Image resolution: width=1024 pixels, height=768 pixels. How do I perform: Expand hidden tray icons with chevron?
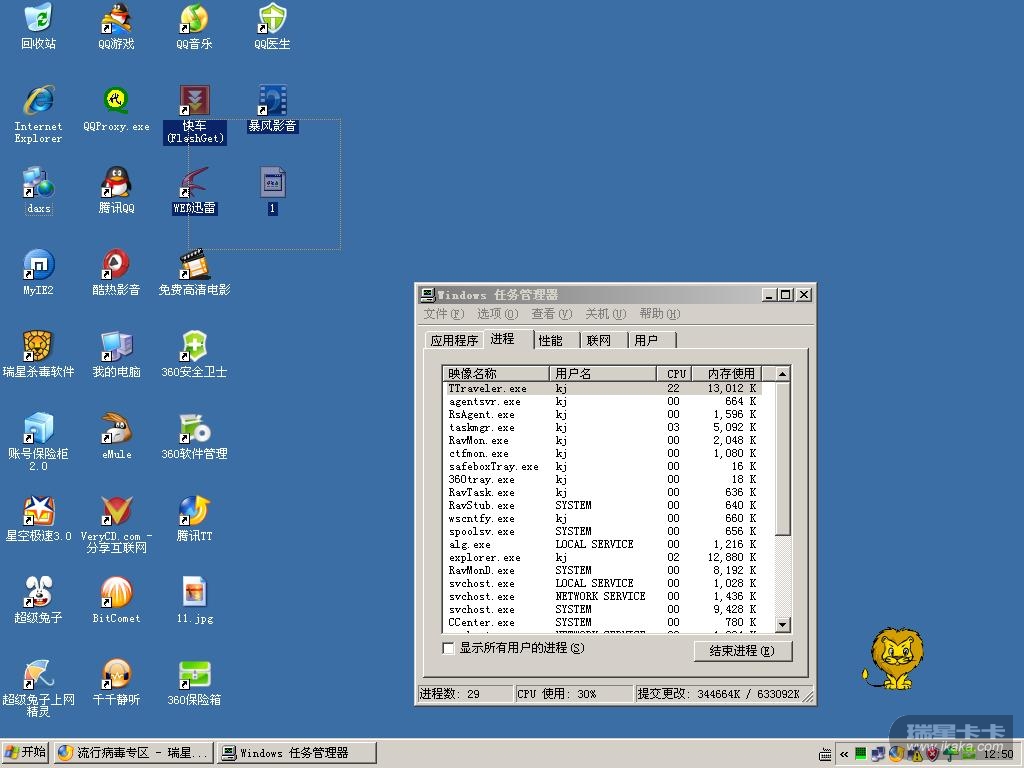(844, 754)
